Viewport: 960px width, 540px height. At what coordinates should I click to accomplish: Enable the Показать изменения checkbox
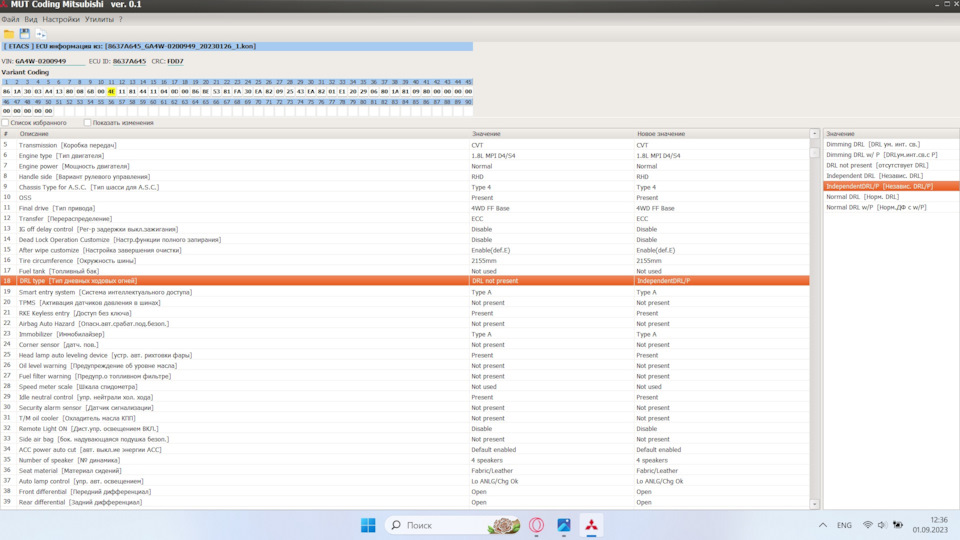(x=88, y=123)
